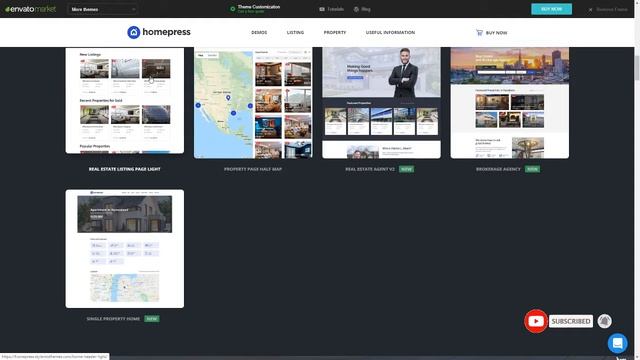Image resolution: width=640 pixels, height=360 pixels.
Task: Click the homepress house logo icon
Action: [133, 32]
